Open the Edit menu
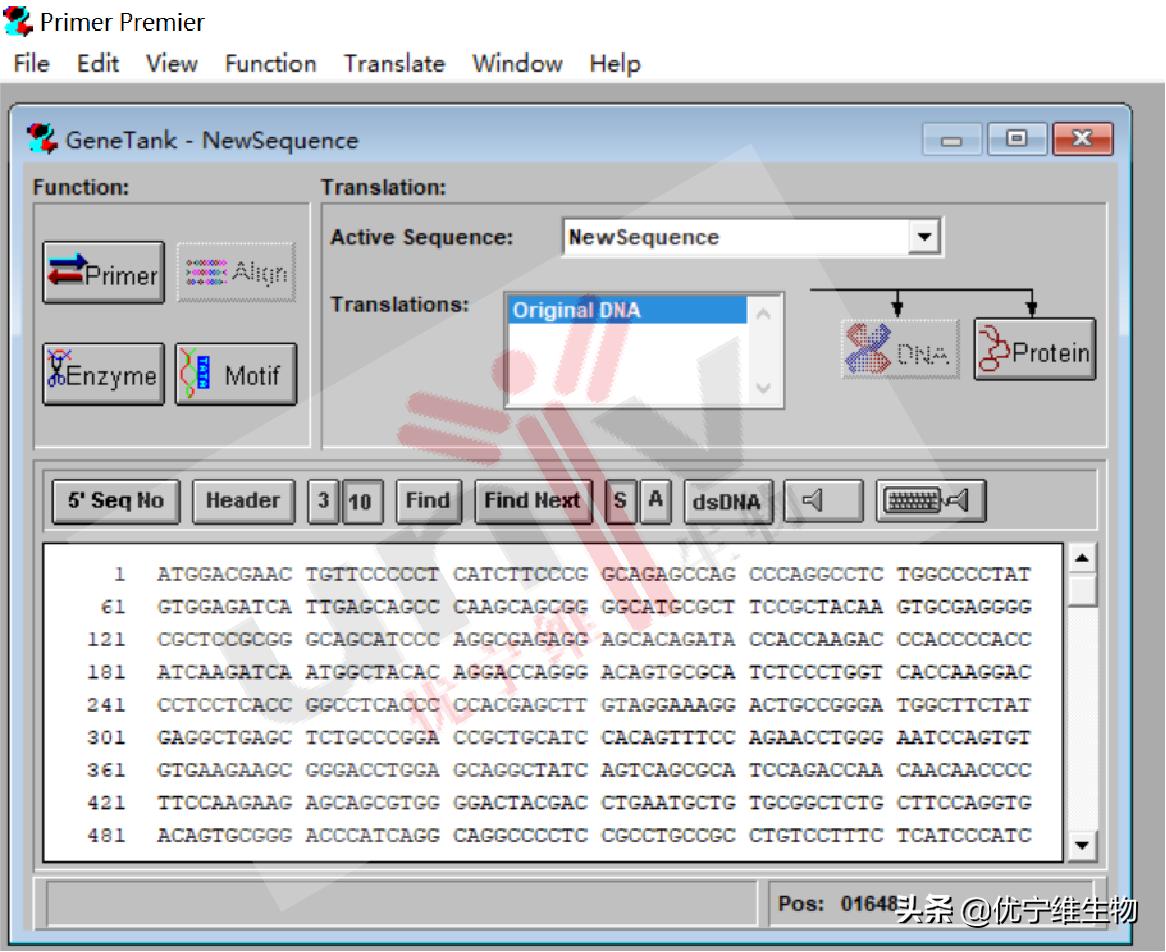 tap(97, 63)
